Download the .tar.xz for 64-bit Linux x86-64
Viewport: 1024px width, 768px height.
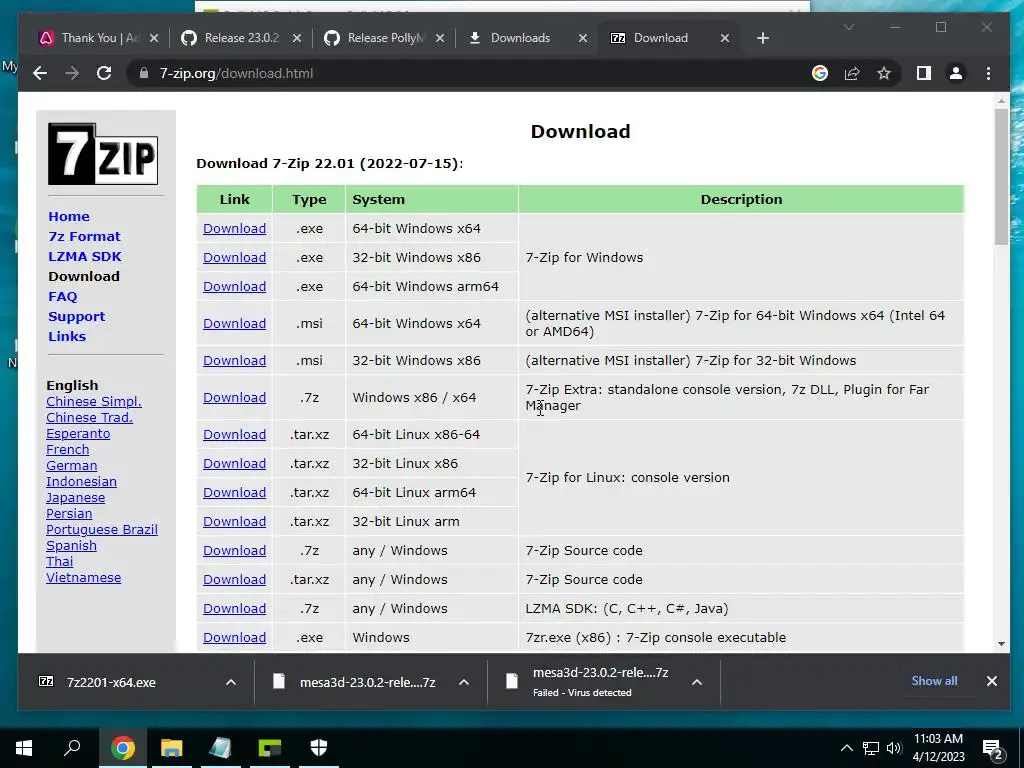point(234,435)
